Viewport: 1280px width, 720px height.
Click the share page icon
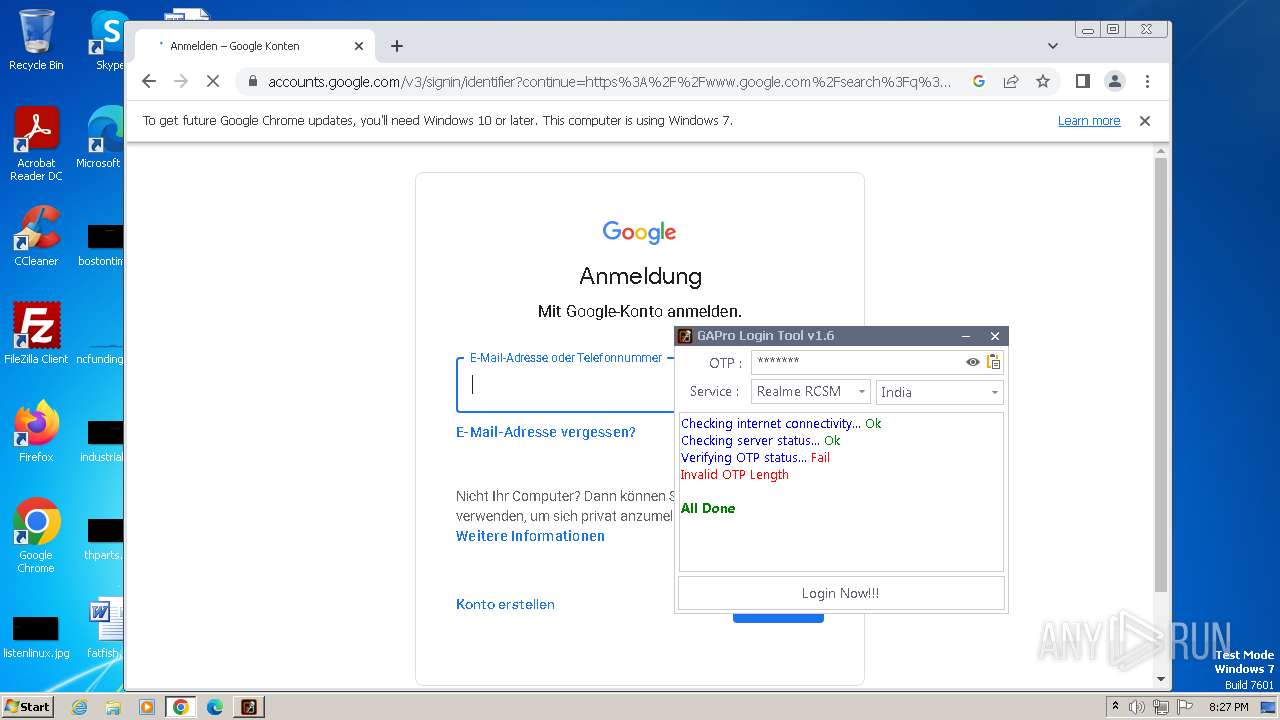click(1011, 81)
